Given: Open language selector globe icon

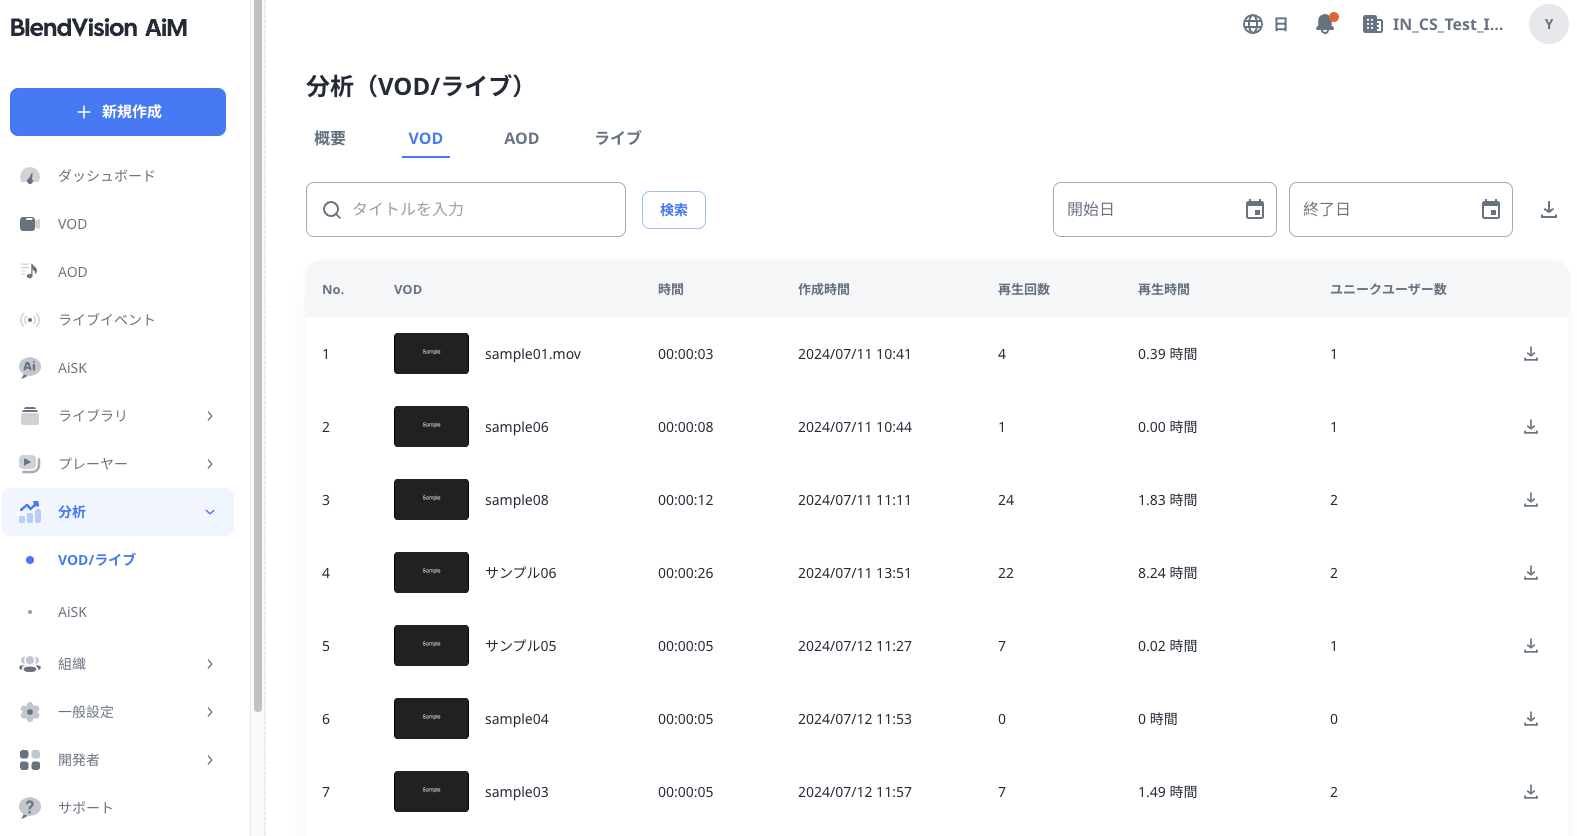Looking at the screenshot, I should tap(1253, 24).
